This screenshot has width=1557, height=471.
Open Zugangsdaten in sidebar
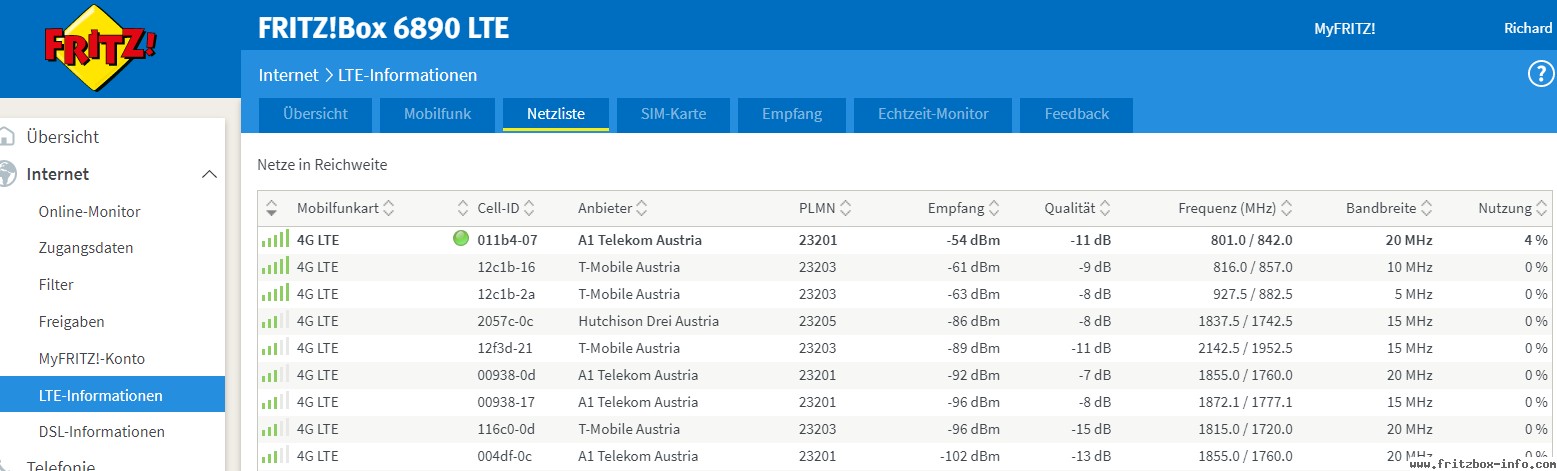(x=86, y=247)
